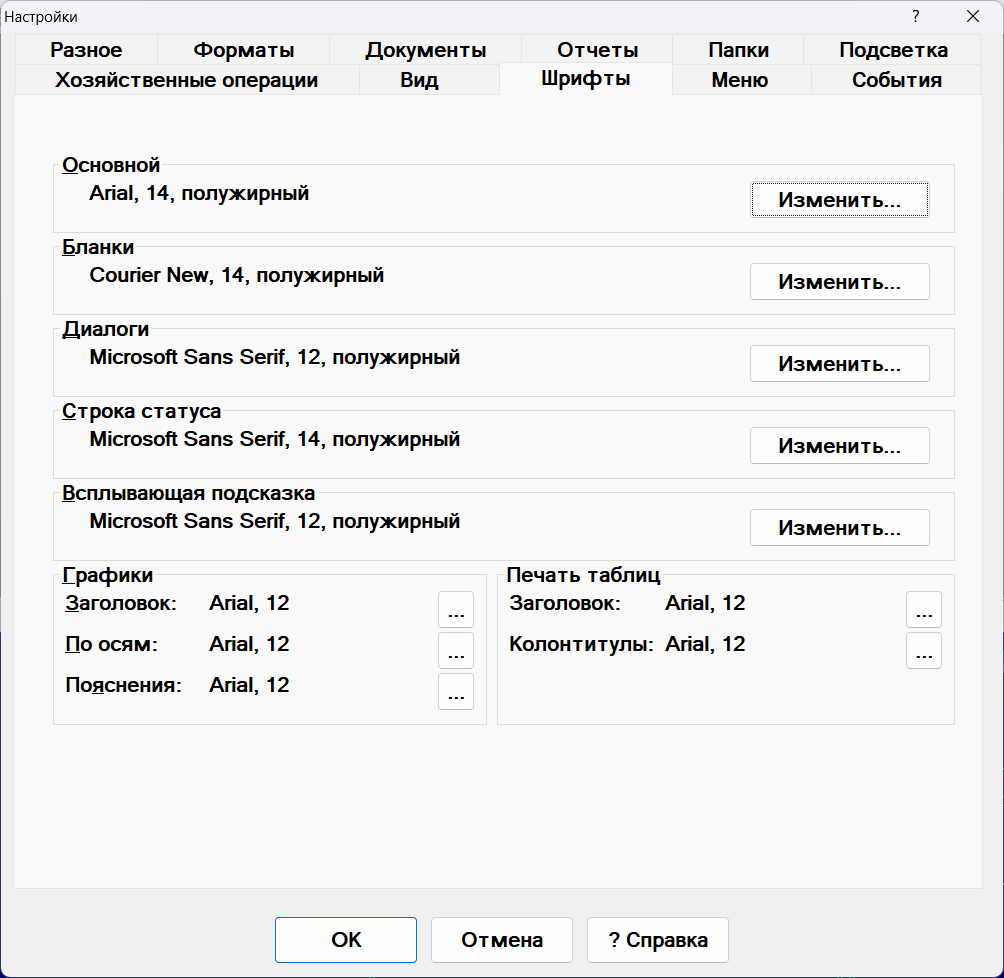
Task: Open the Форматы tab
Action: [242, 49]
